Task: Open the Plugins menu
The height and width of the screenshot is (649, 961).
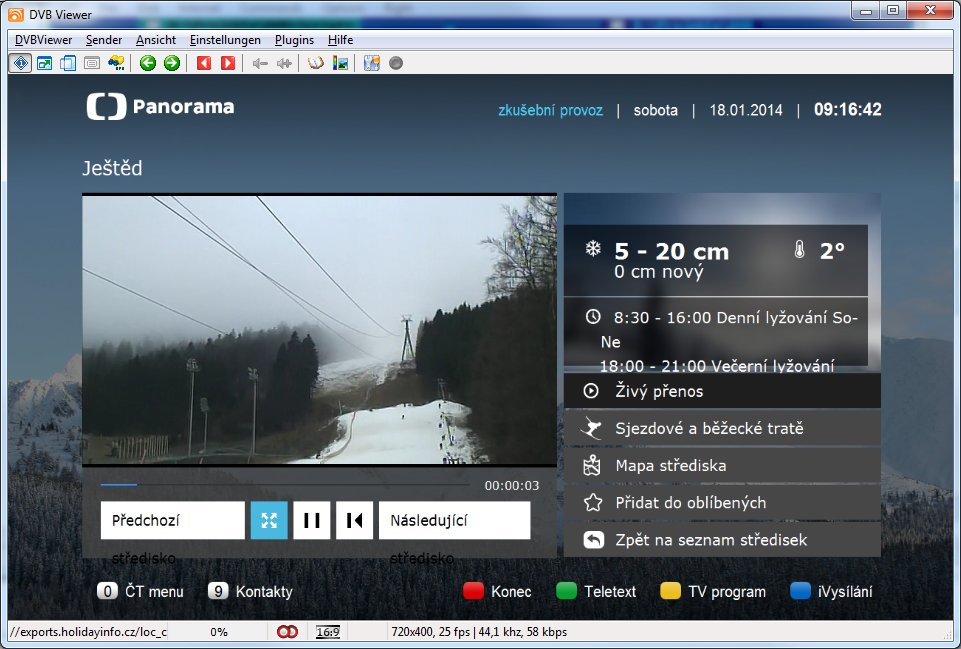Action: coord(294,40)
